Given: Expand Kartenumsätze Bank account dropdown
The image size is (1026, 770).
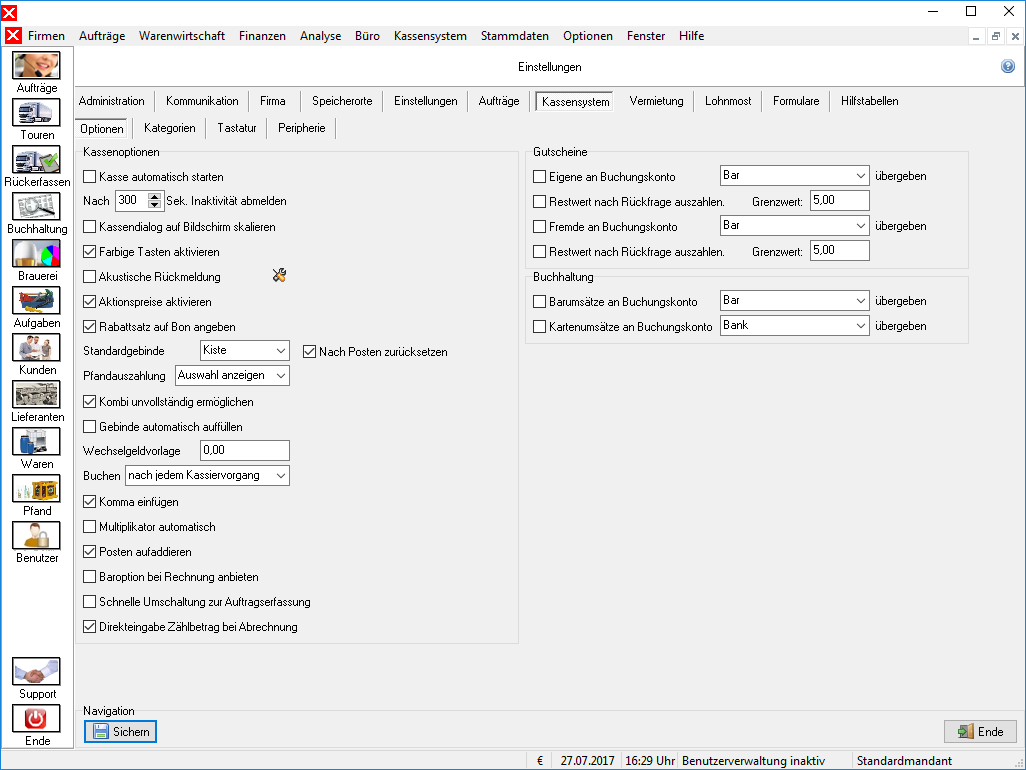Looking at the screenshot, I should click(x=794, y=326).
